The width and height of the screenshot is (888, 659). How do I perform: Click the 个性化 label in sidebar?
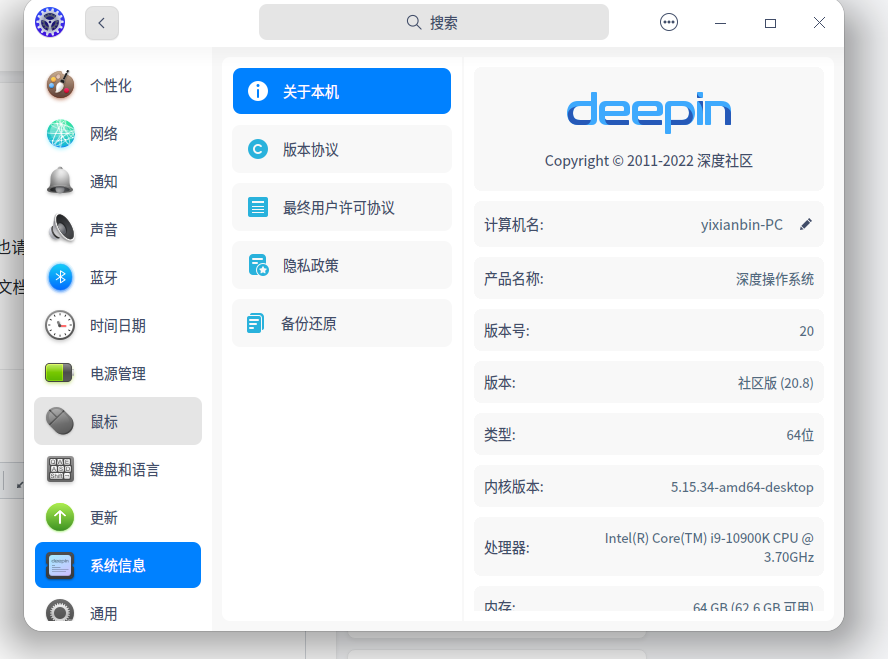[x=111, y=85]
